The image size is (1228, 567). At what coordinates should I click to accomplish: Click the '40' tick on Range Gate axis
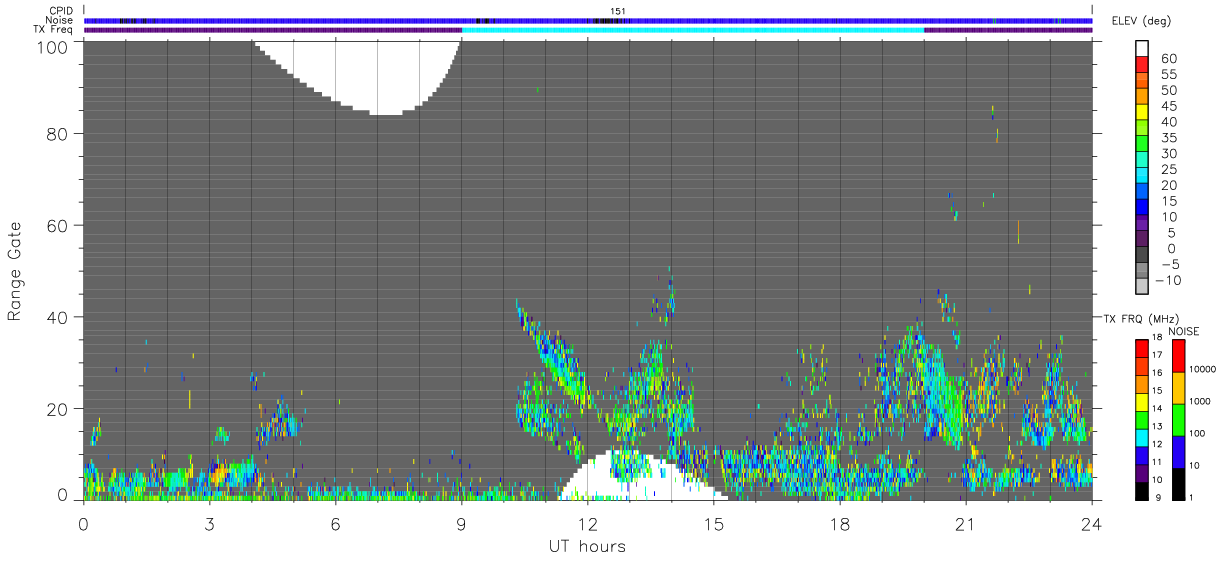pos(58,317)
